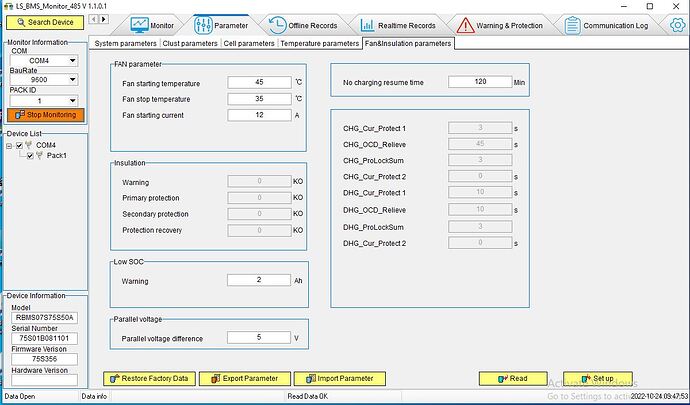Click the Realtime Records chart icon
The height and width of the screenshot is (405, 690).
point(367,25)
